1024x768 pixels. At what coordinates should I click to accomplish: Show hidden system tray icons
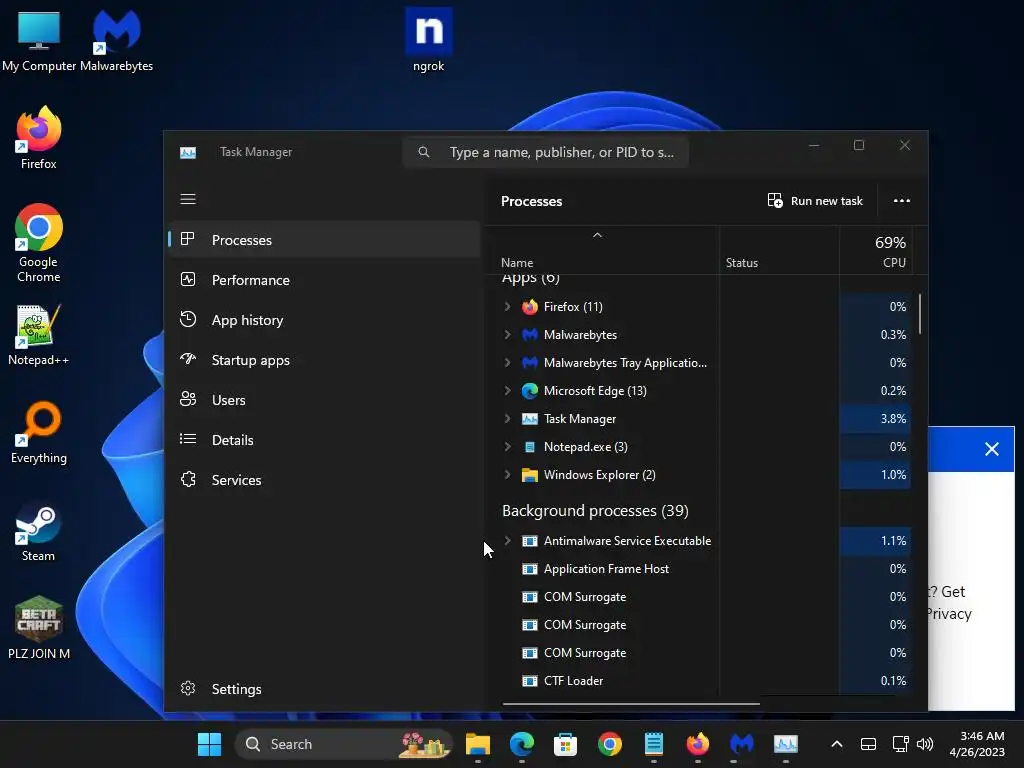tap(837, 744)
